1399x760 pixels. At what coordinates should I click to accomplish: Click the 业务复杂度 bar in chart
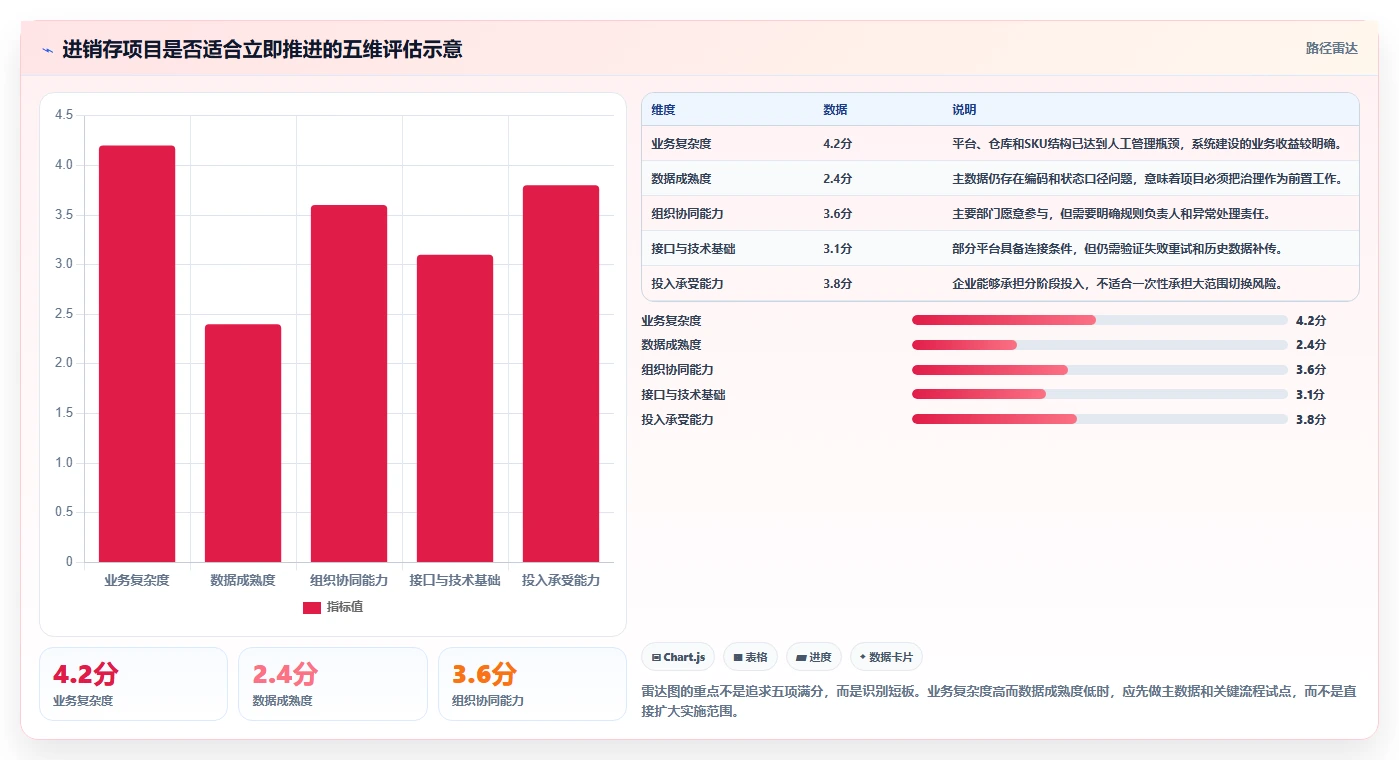(x=137, y=354)
